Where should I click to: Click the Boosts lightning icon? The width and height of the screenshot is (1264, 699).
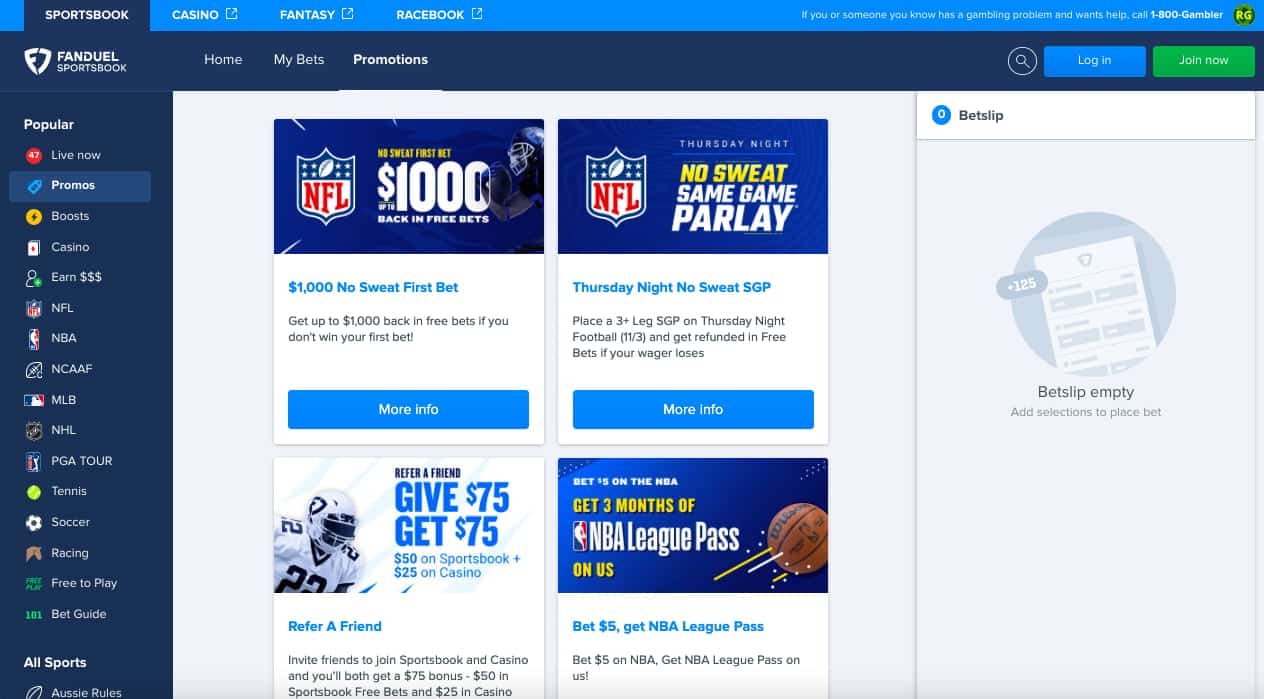coord(34,216)
